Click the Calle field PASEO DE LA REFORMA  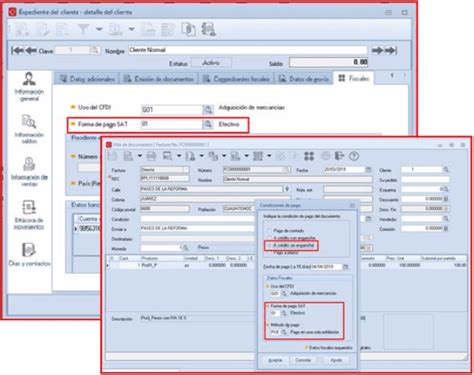coord(211,189)
